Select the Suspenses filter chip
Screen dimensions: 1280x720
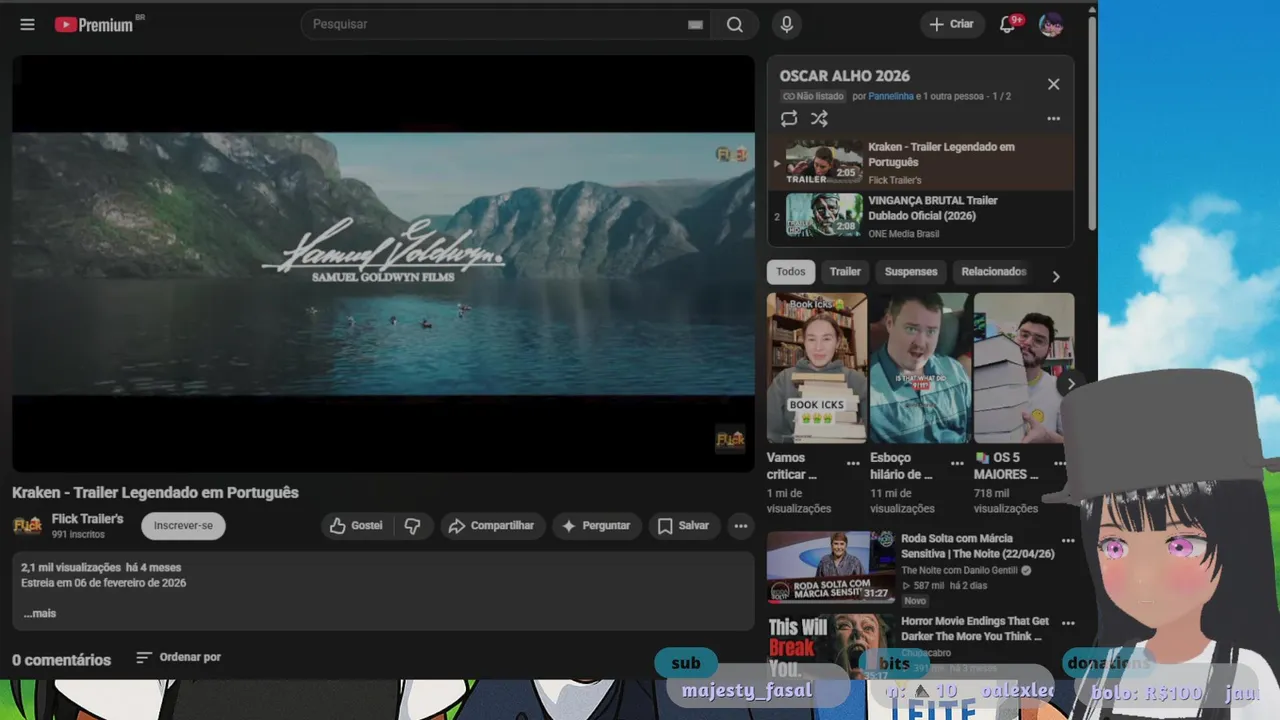pyautogui.click(x=911, y=271)
